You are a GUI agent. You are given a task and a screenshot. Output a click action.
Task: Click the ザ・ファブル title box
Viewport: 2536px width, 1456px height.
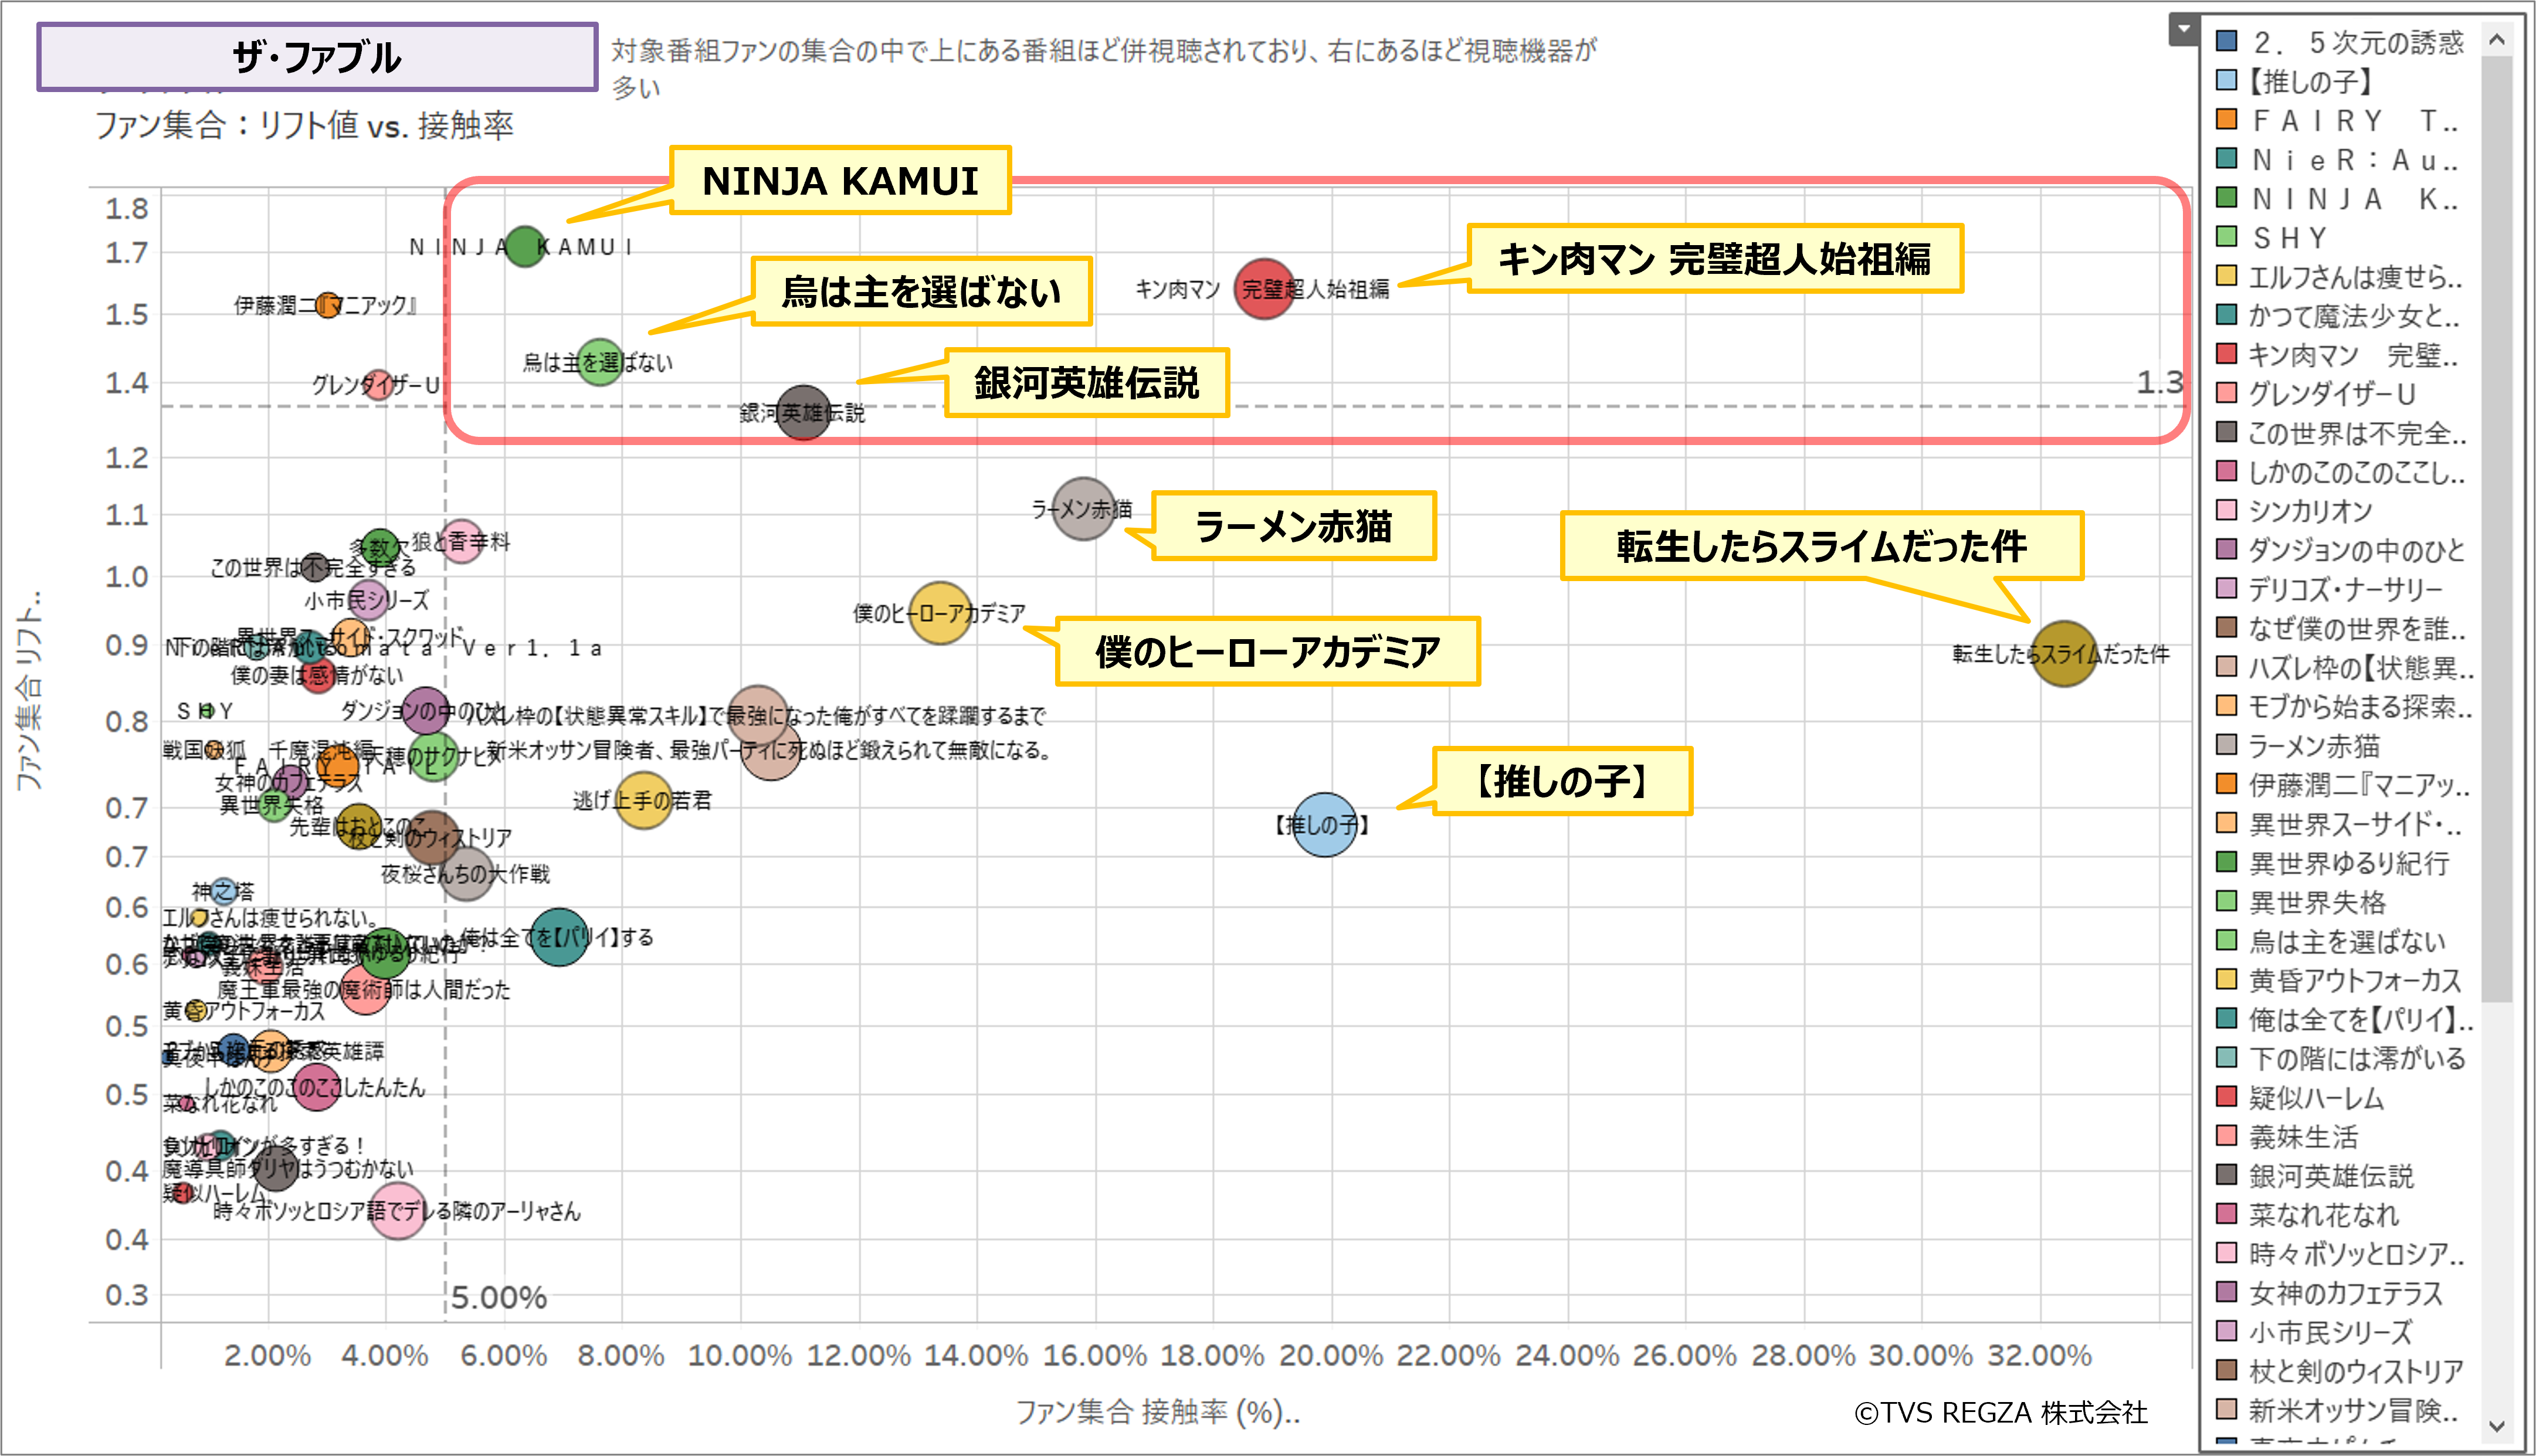317,57
